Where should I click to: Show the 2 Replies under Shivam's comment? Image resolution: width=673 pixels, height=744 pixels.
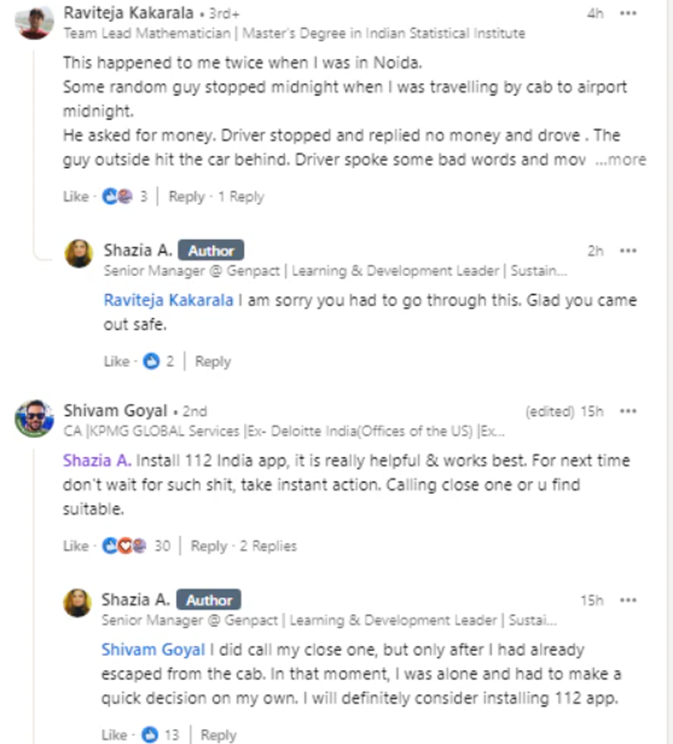tap(267, 546)
